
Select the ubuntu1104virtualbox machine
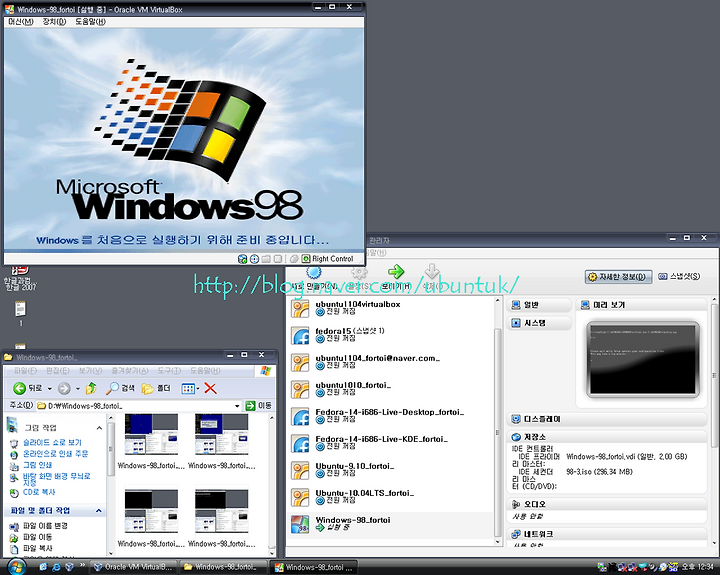click(390, 308)
